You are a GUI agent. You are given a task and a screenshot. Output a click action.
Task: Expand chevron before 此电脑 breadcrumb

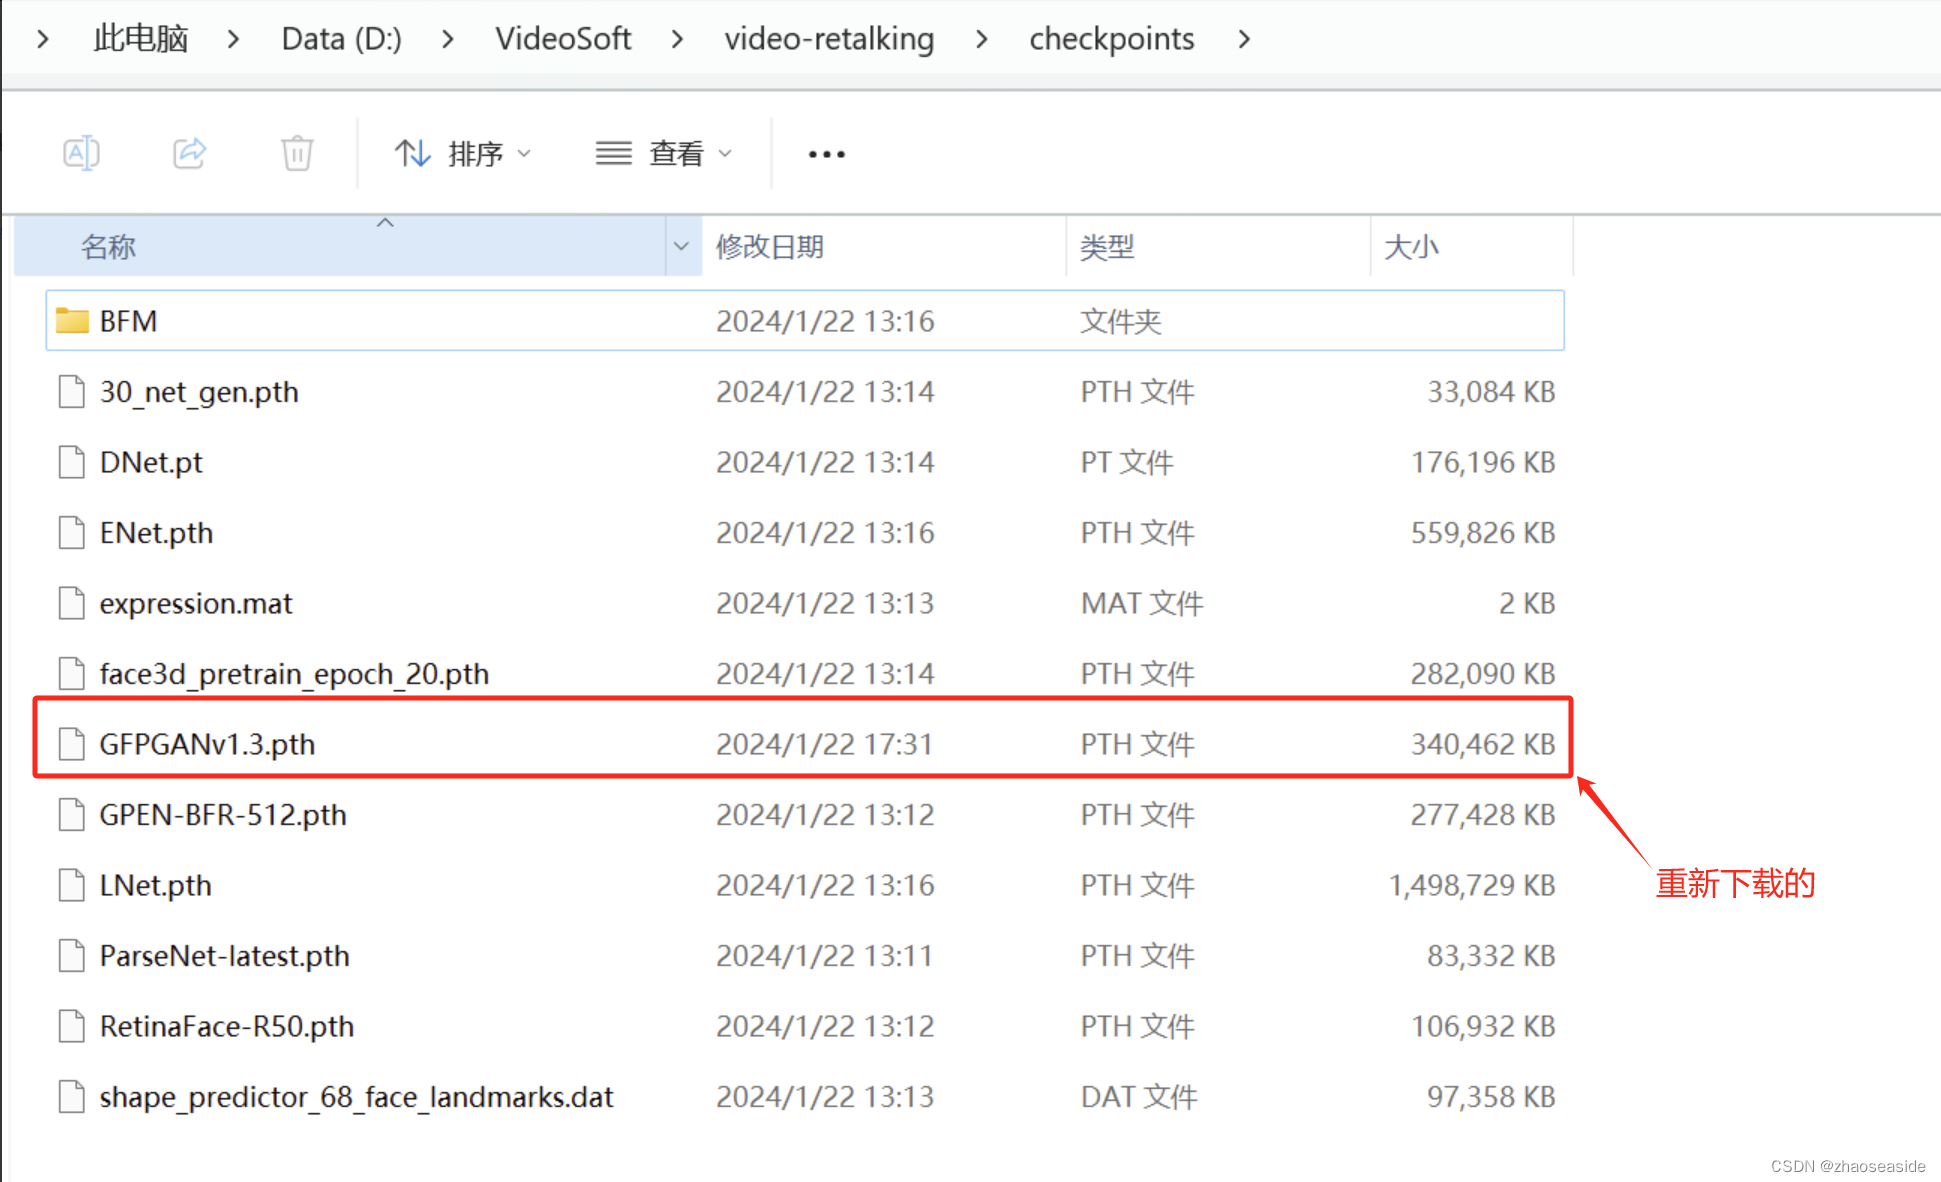[x=43, y=39]
